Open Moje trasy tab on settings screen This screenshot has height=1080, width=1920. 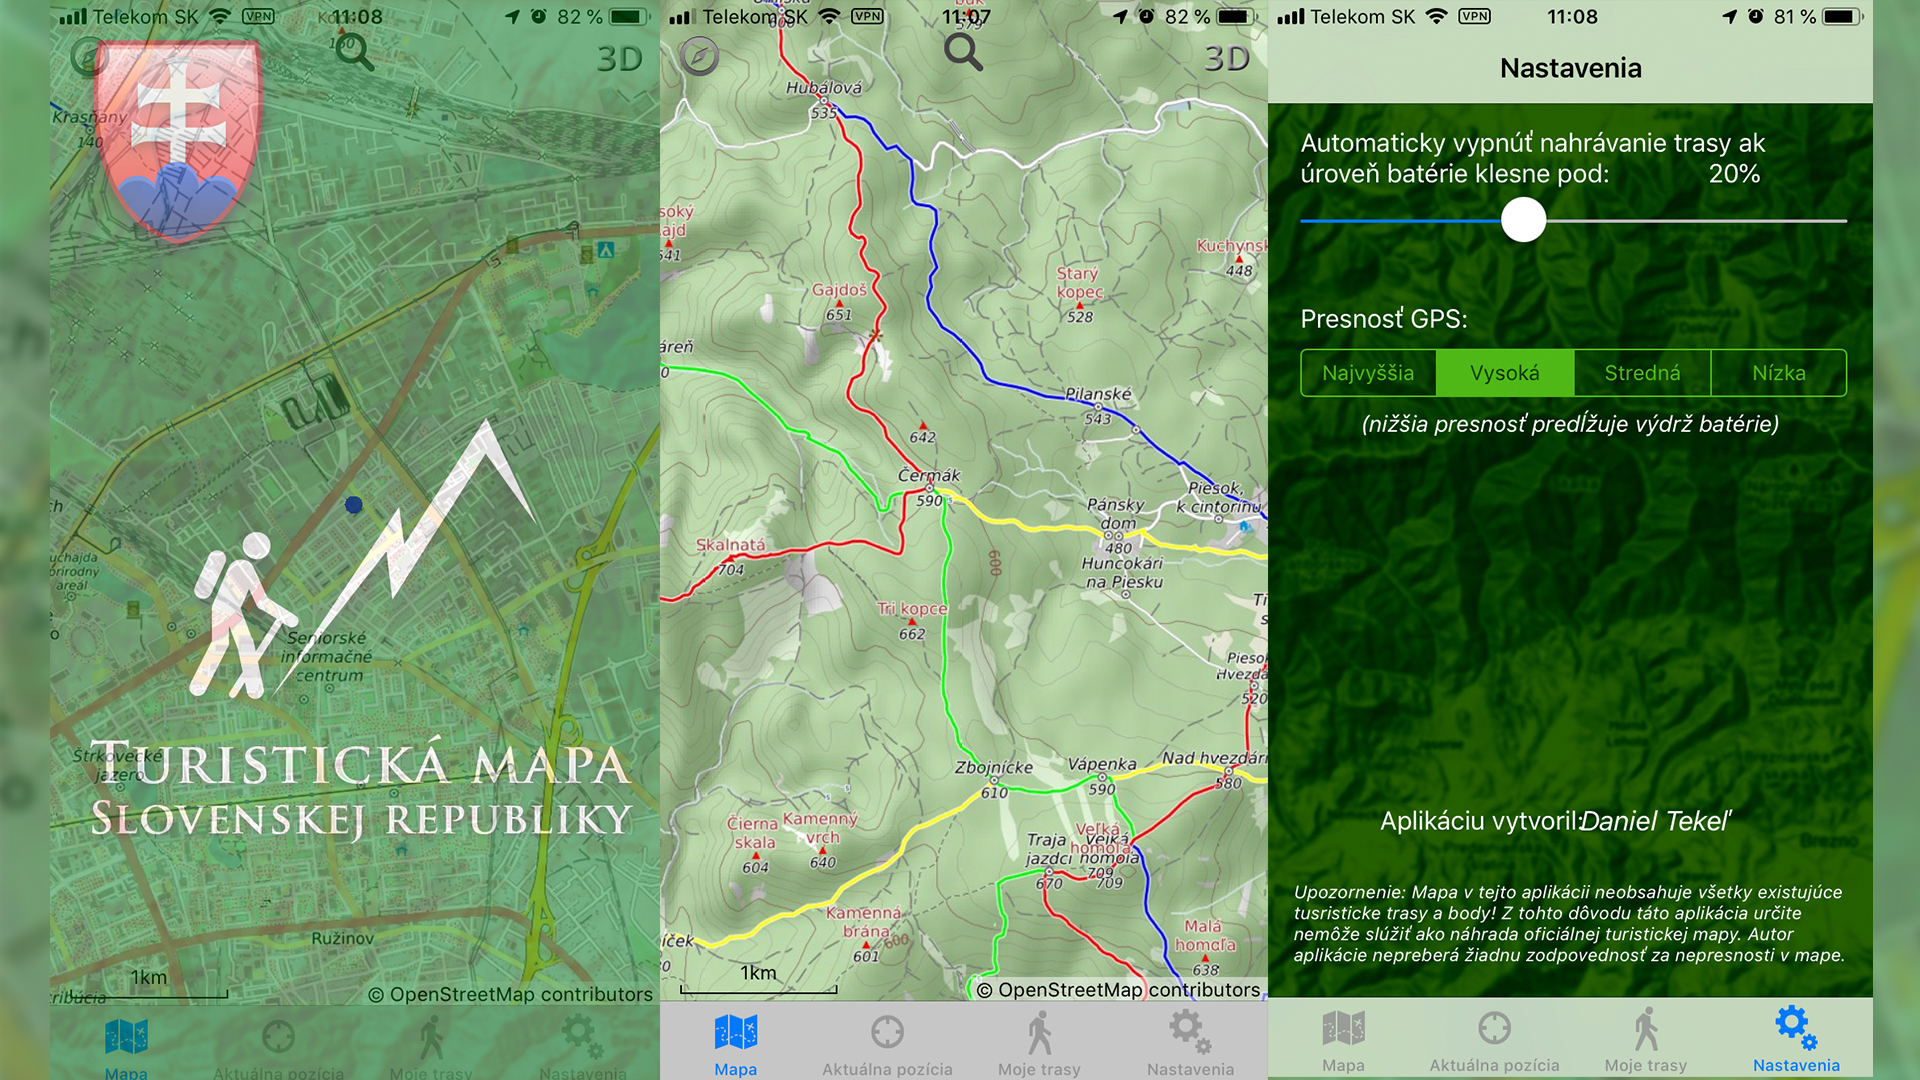pos(1645,1041)
